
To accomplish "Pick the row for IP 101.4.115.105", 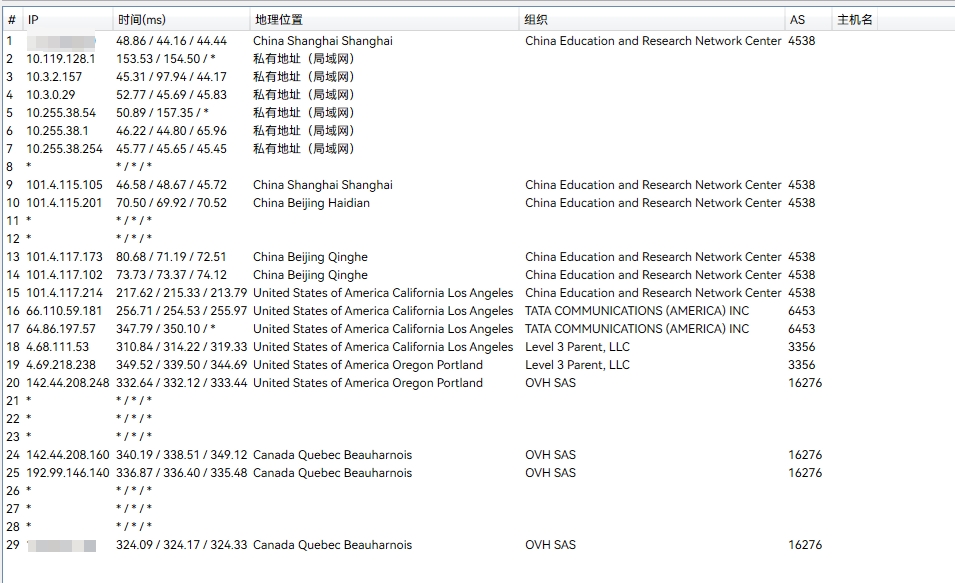I will pyautogui.click(x=64, y=185).
